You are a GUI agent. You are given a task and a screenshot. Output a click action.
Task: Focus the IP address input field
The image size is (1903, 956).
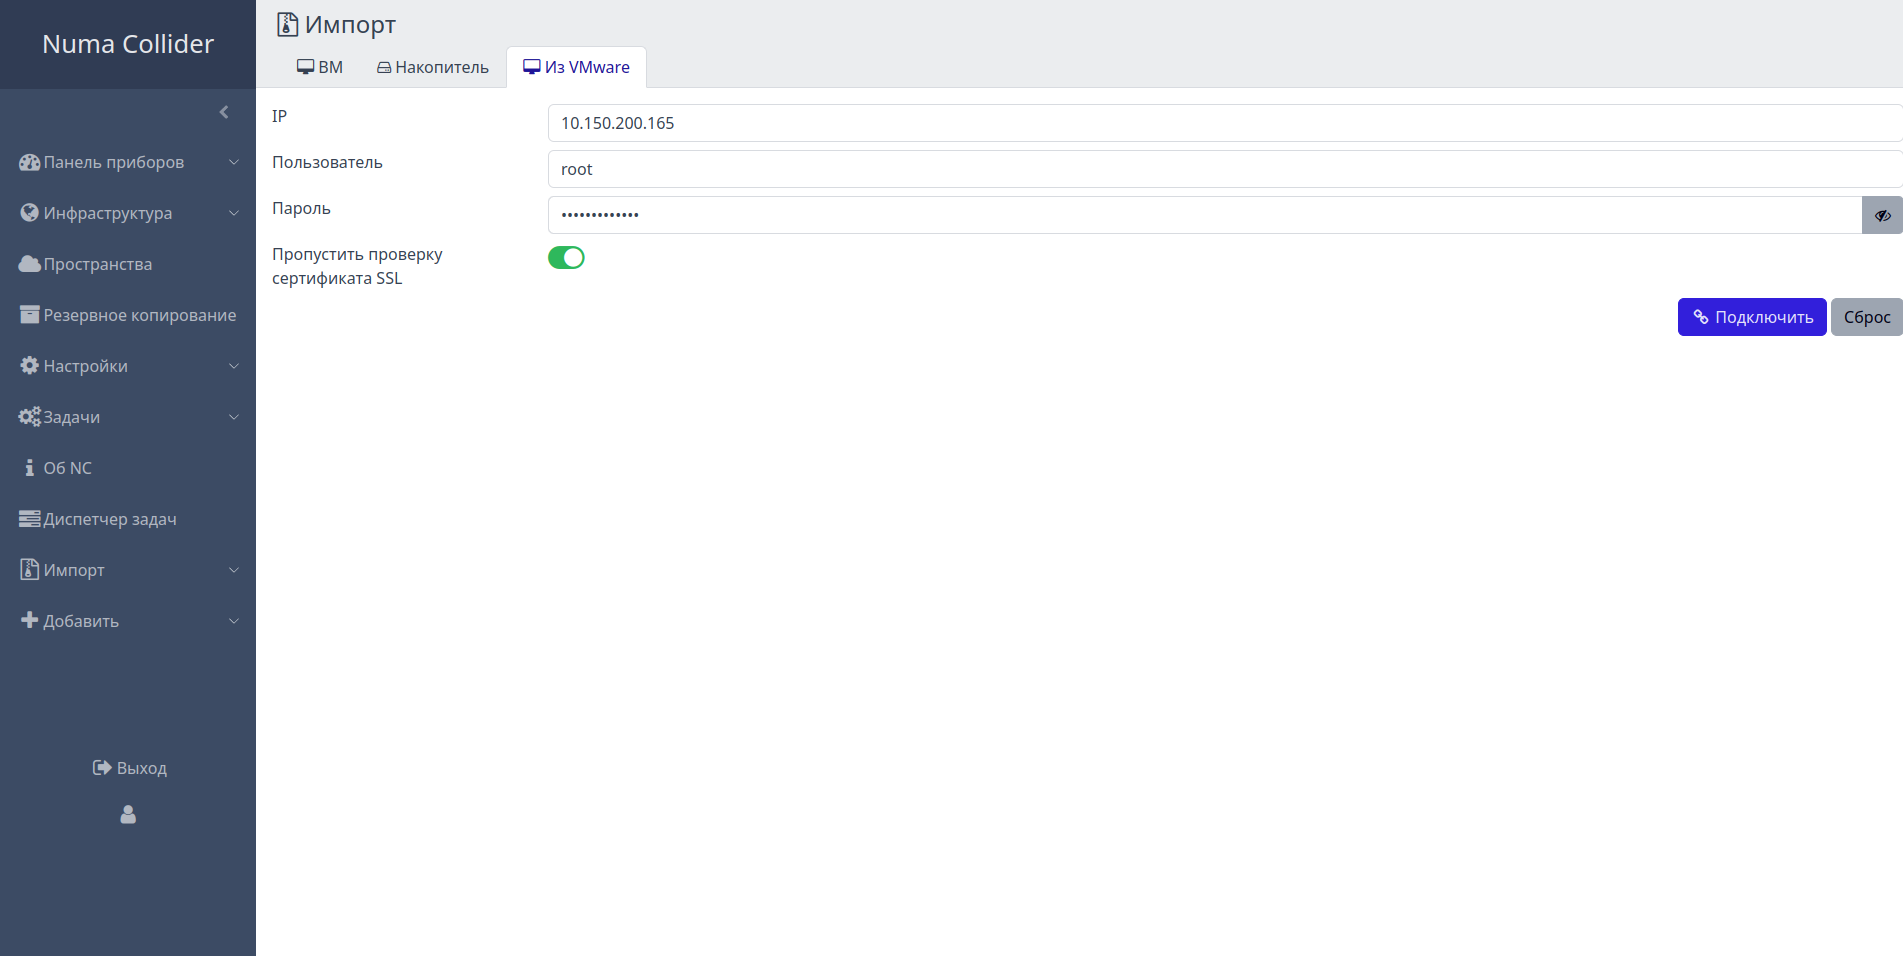coord(1225,123)
